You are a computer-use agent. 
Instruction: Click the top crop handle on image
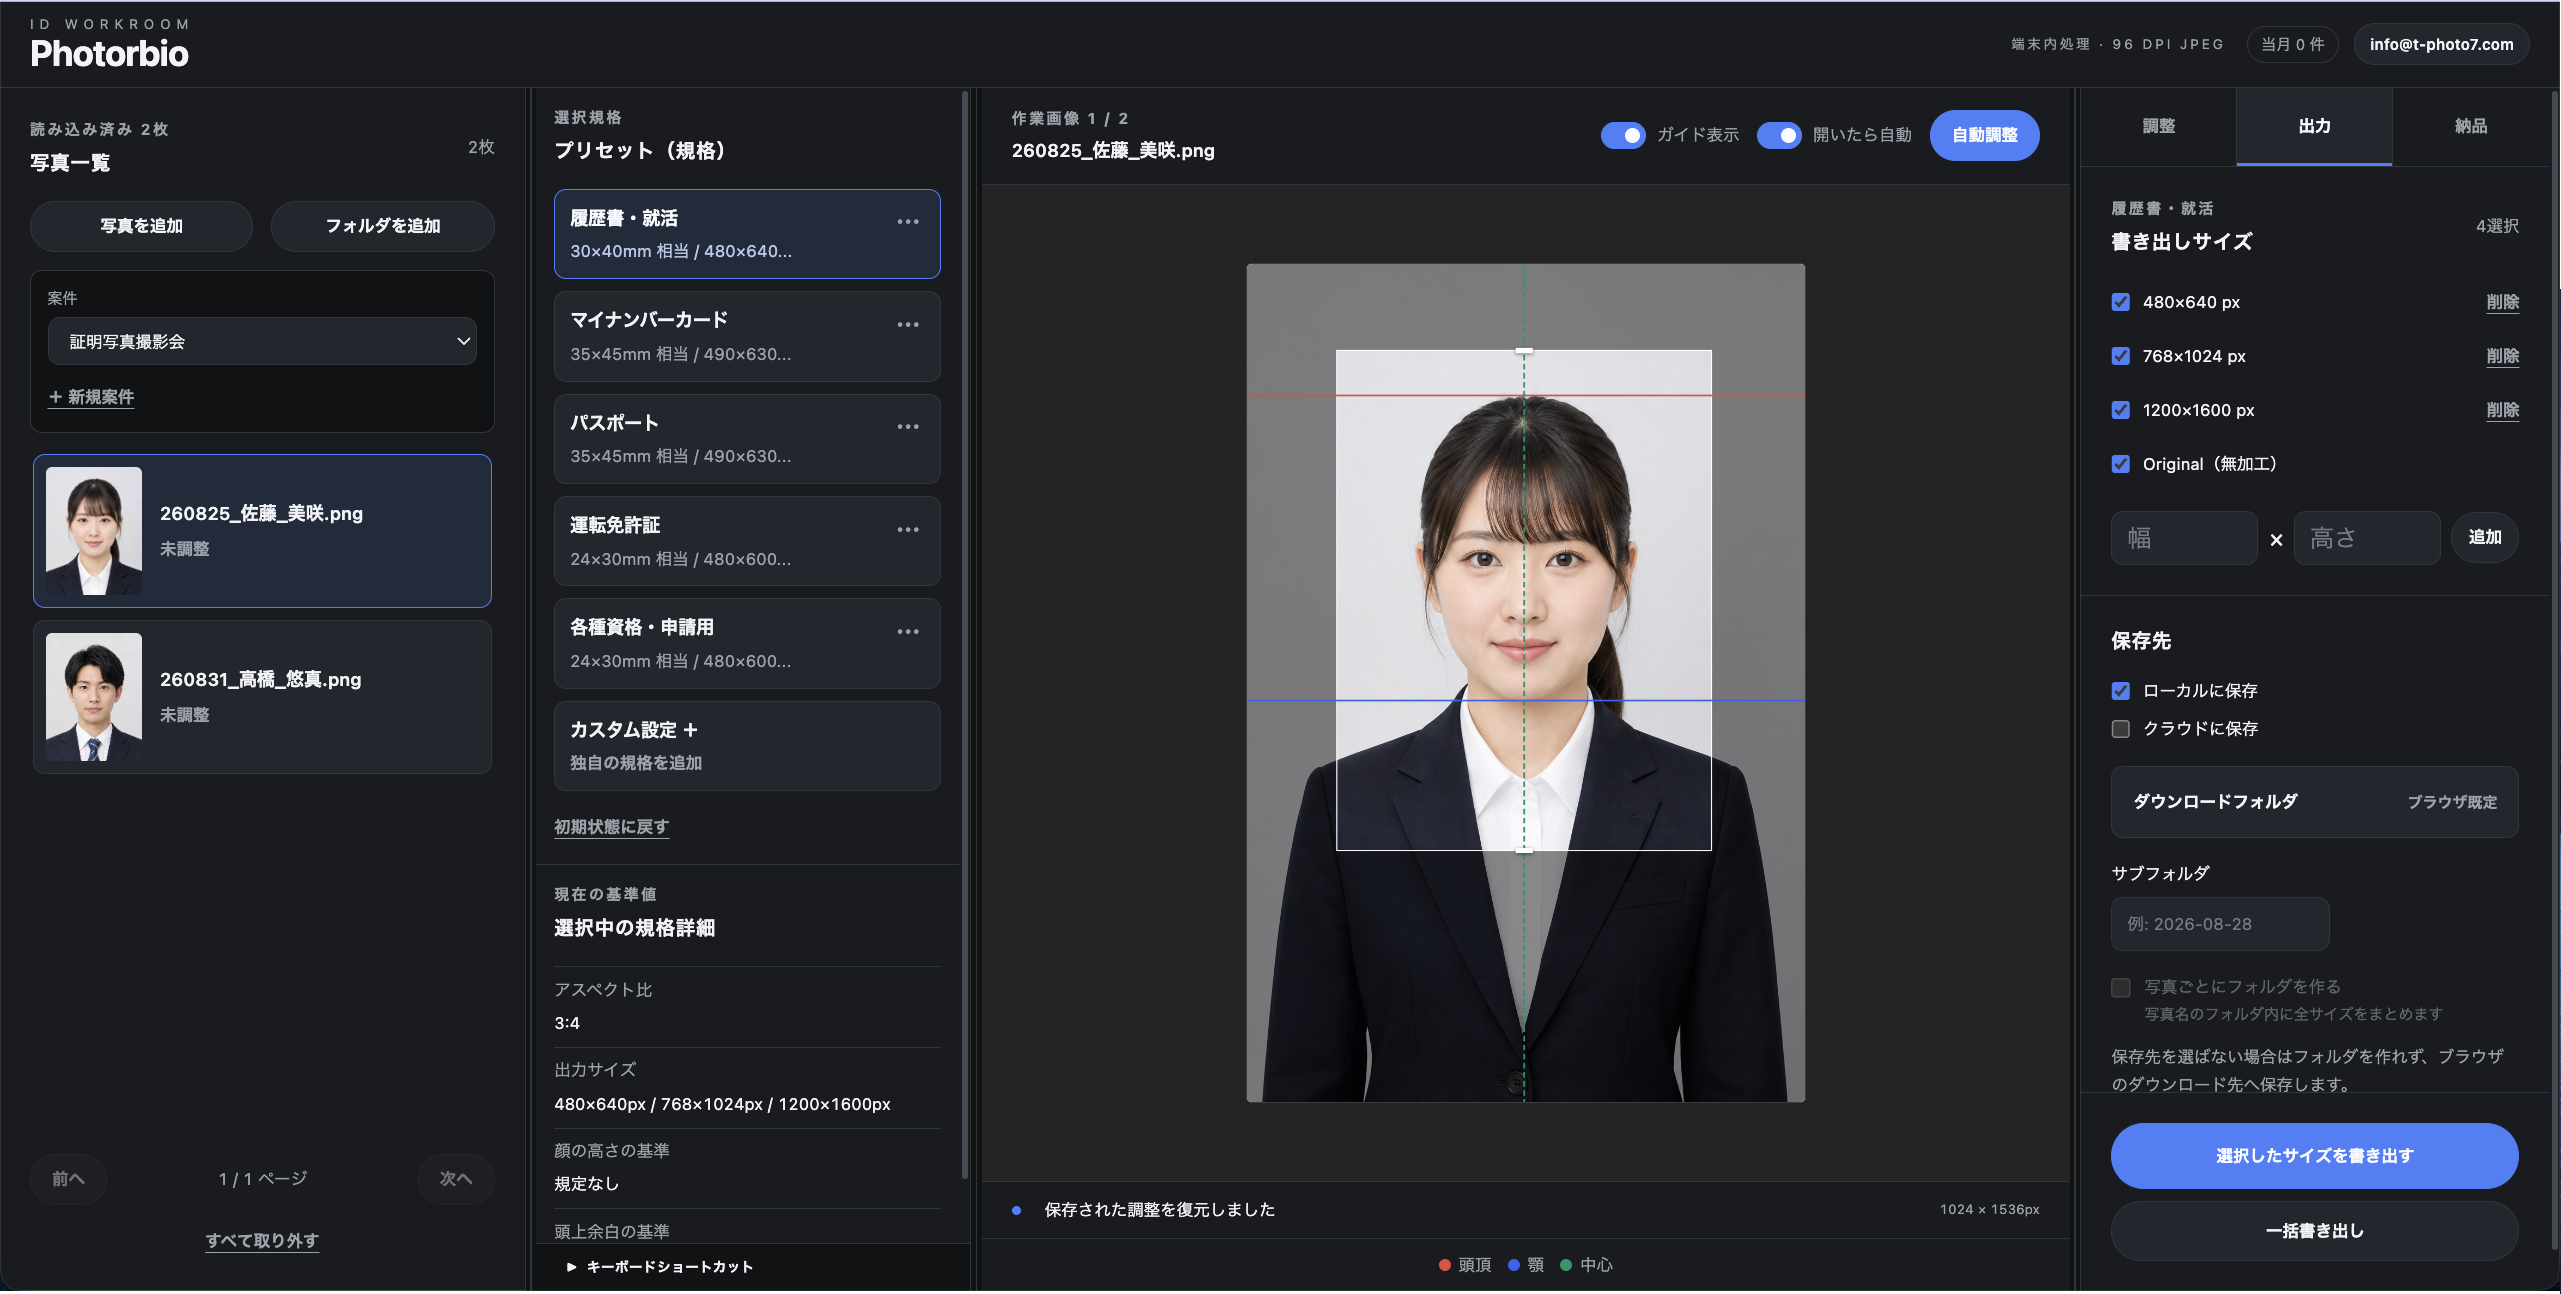click(x=1524, y=351)
